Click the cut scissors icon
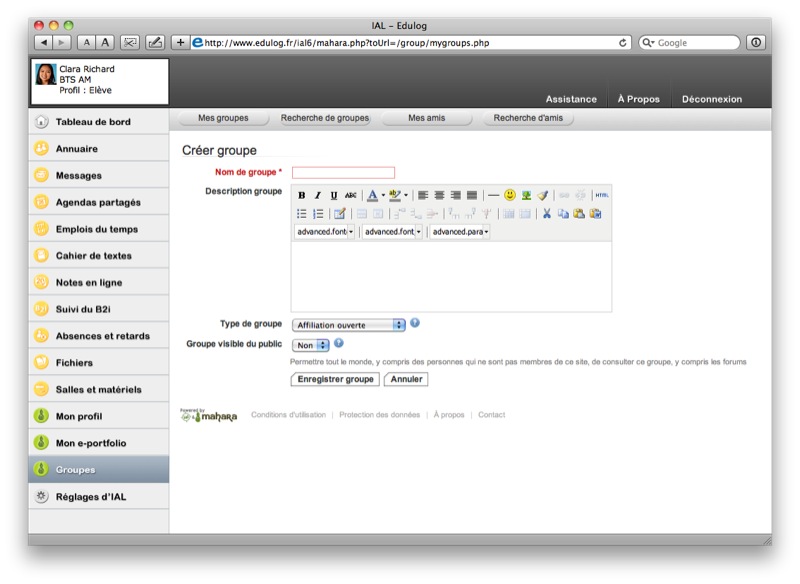 (x=547, y=213)
